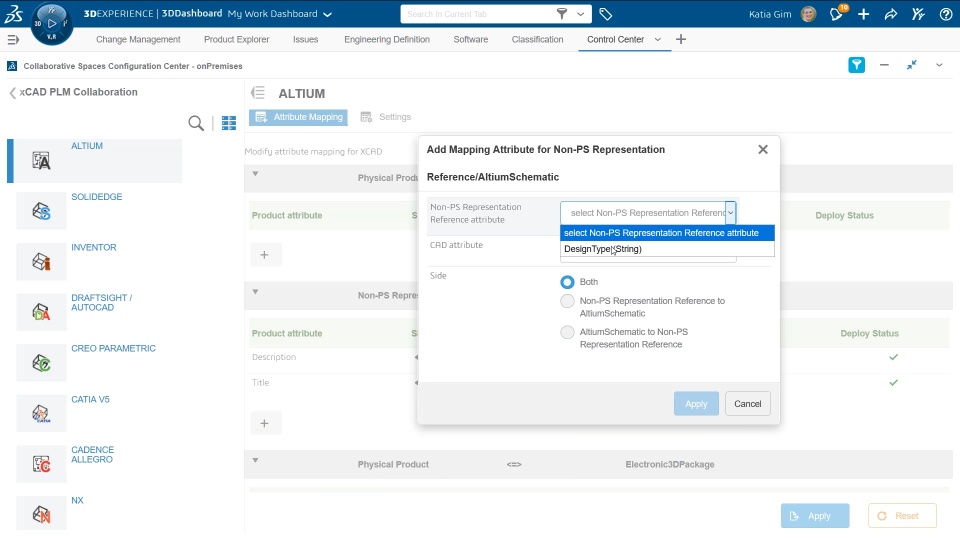The height and width of the screenshot is (540, 960).
Task: Select AltiumSchematic to Non-PS Representation Reference radio
Action: tap(568, 332)
